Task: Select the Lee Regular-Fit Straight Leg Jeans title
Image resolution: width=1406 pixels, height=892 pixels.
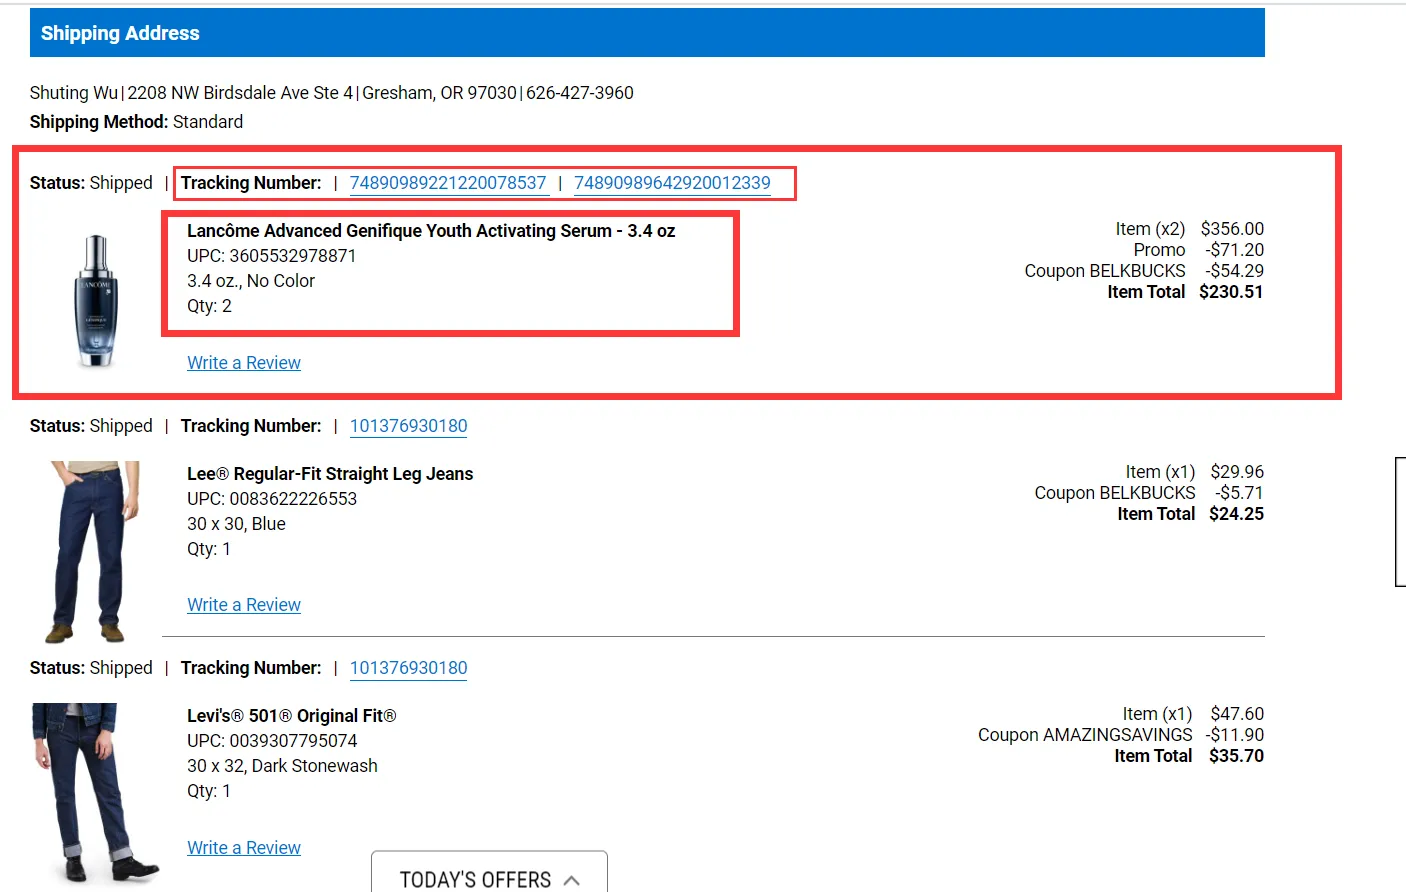Action: (330, 474)
